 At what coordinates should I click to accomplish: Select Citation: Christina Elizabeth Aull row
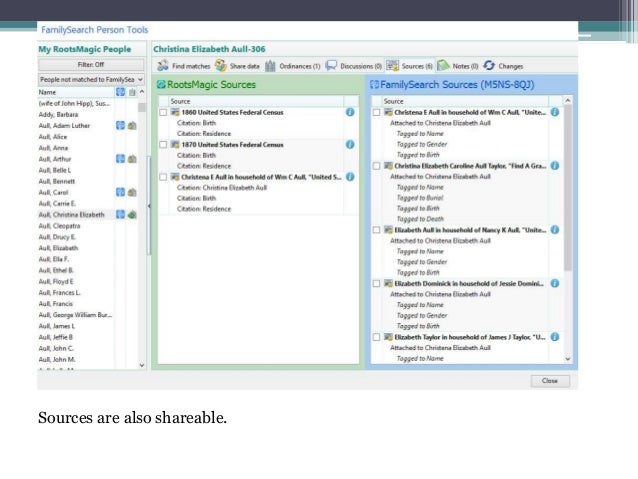point(222,188)
